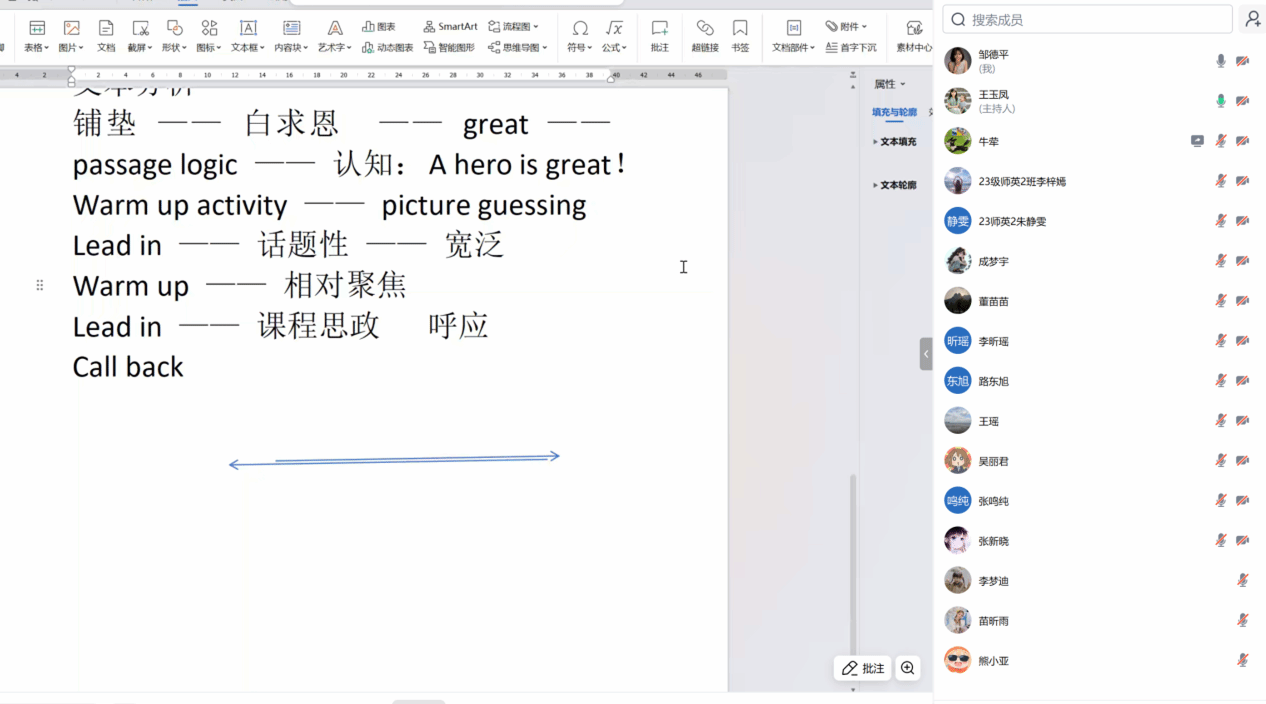Expand the 文本填充 section

coord(895,142)
